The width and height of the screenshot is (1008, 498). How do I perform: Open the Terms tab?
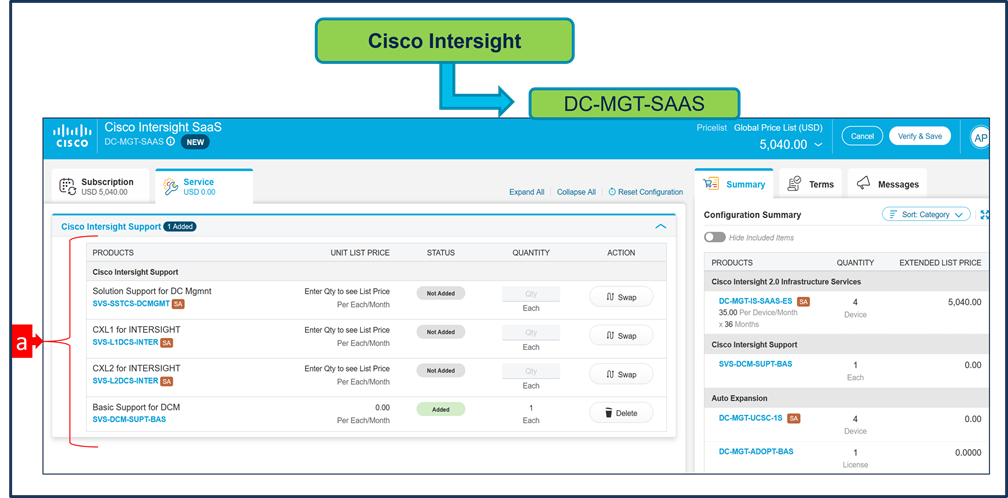point(811,184)
